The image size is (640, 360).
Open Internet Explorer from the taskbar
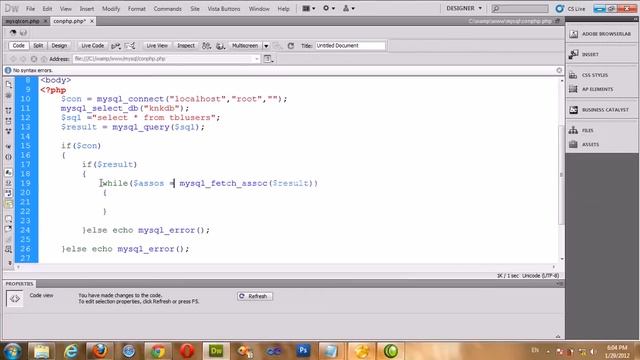click(71, 351)
